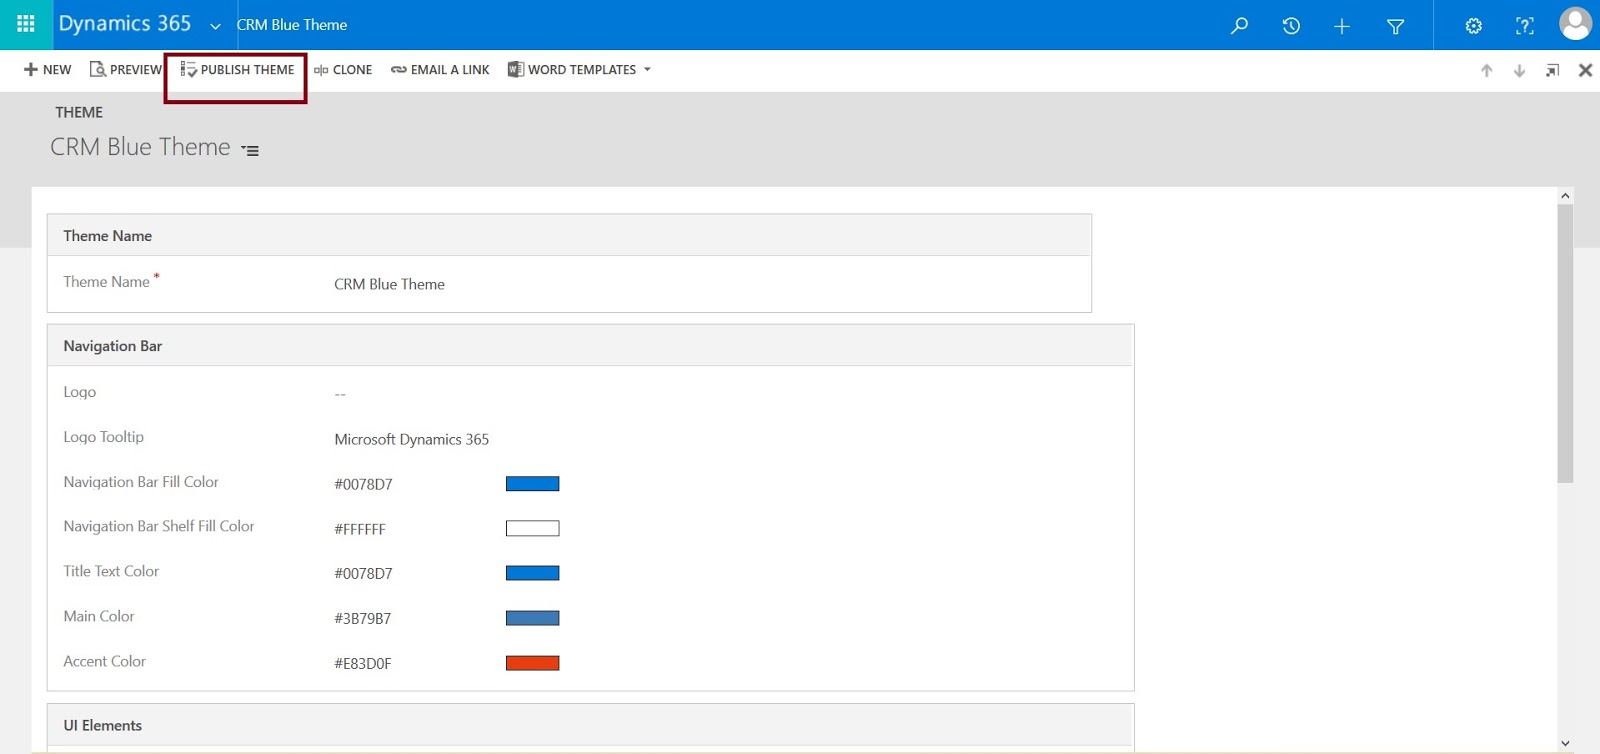Click the form scrollbar down arrow
The image size is (1600, 754).
1565,743
